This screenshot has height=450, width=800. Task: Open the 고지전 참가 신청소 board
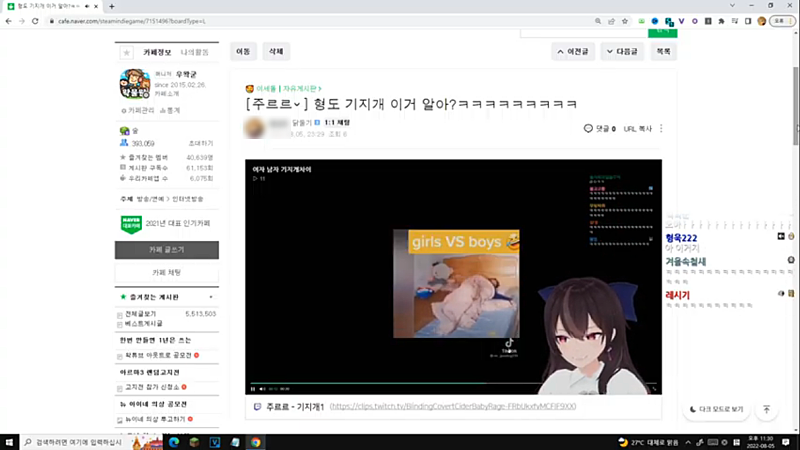pos(152,387)
